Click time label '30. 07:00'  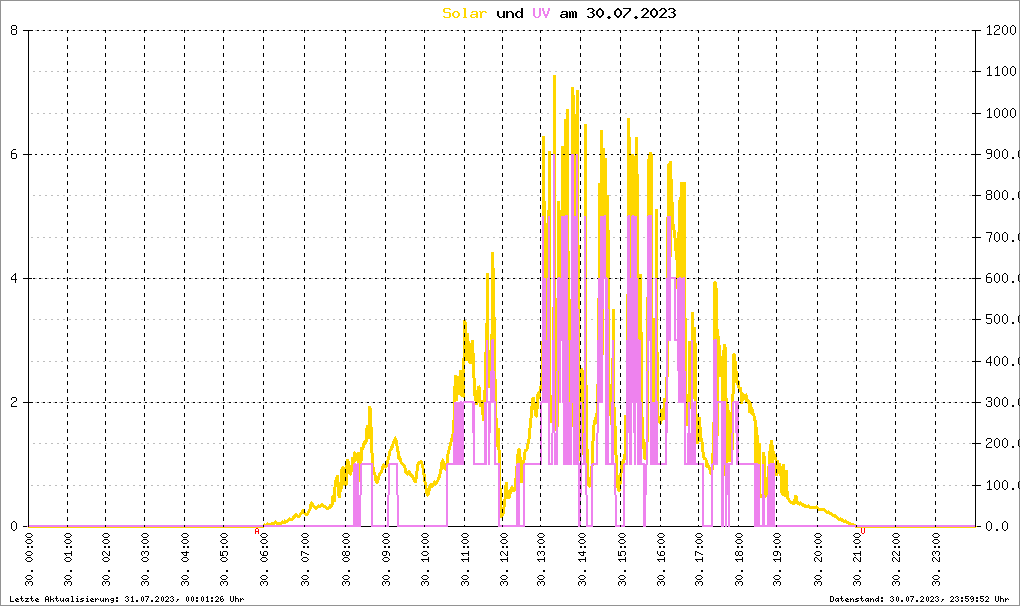[x=305, y=559]
